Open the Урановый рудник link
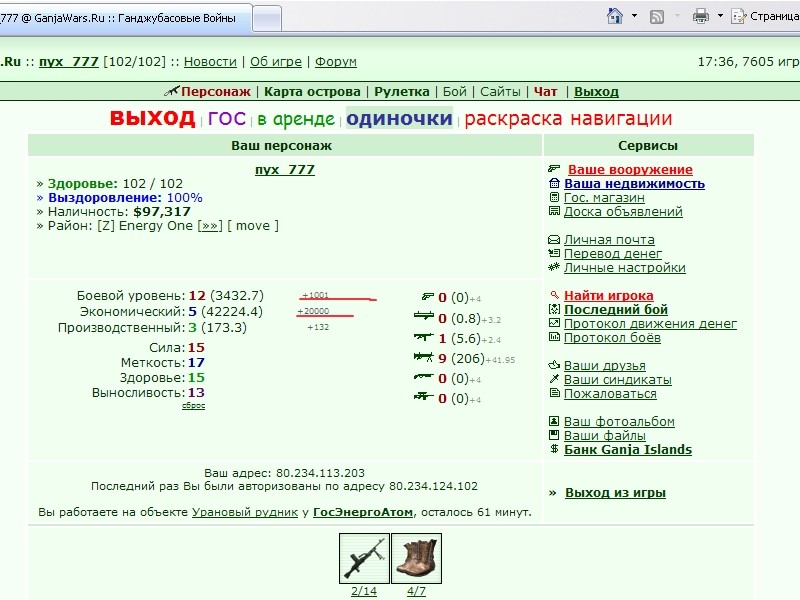 pyautogui.click(x=245, y=512)
